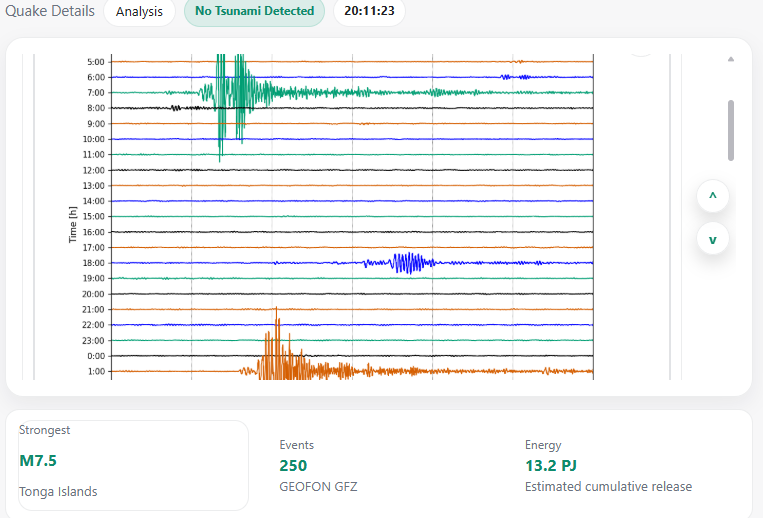Image resolution: width=763 pixels, height=518 pixels.
Task: Click the small blue blip at 6:00
Action: tap(516, 76)
